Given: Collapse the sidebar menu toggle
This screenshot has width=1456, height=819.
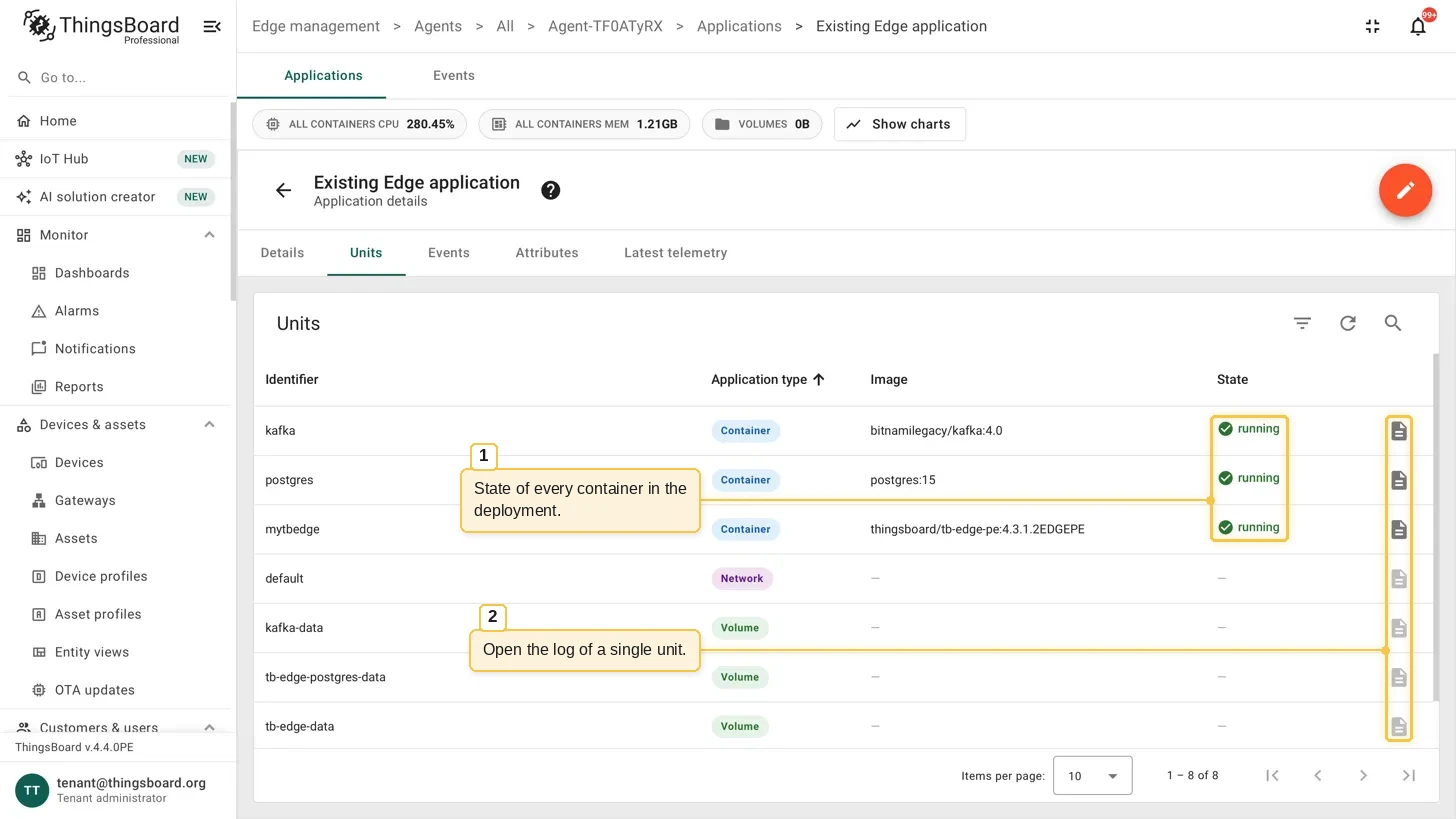Looking at the screenshot, I should 212,26.
